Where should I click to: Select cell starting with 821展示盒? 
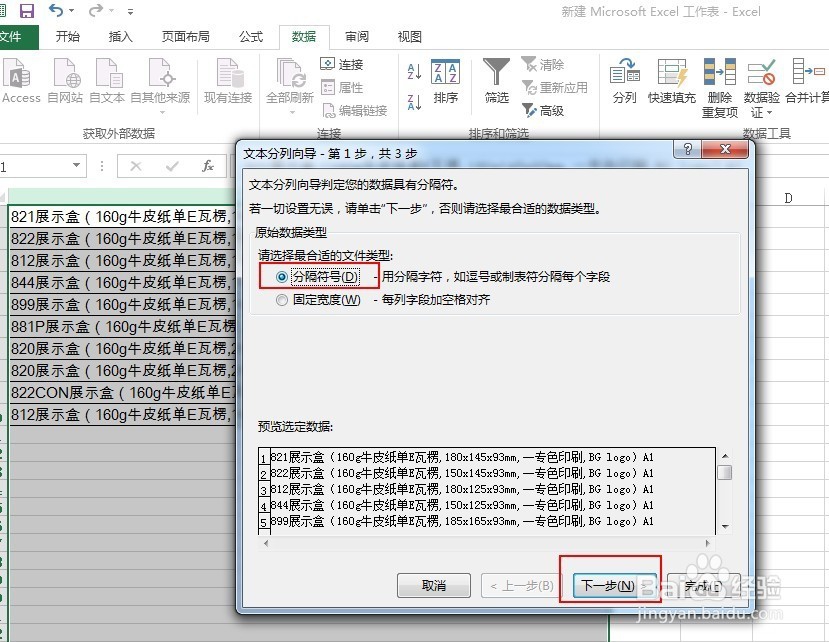click(x=123, y=216)
